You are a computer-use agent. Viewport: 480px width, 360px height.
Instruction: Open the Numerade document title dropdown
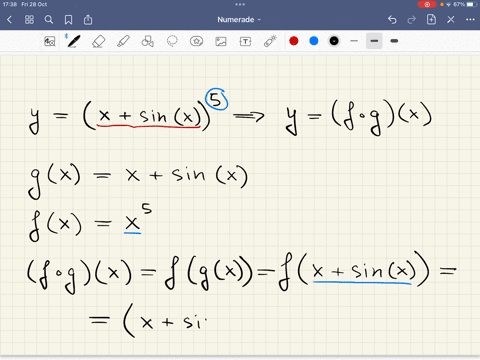pyautogui.click(x=239, y=20)
